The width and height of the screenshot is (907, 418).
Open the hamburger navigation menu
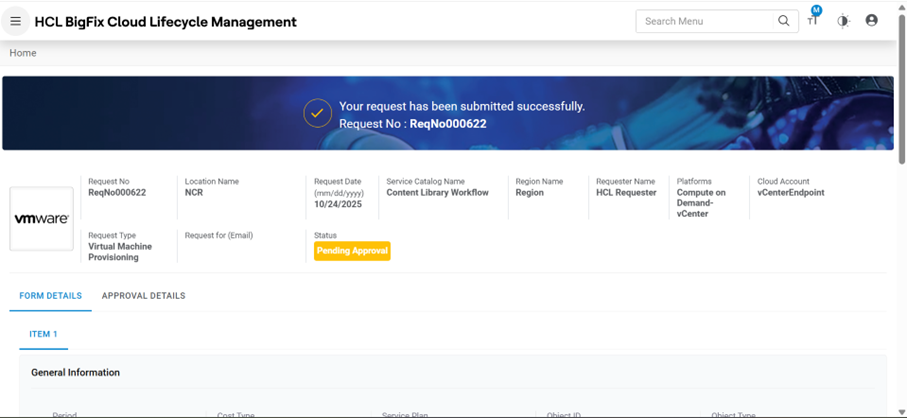pyautogui.click(x=15, y=21)
